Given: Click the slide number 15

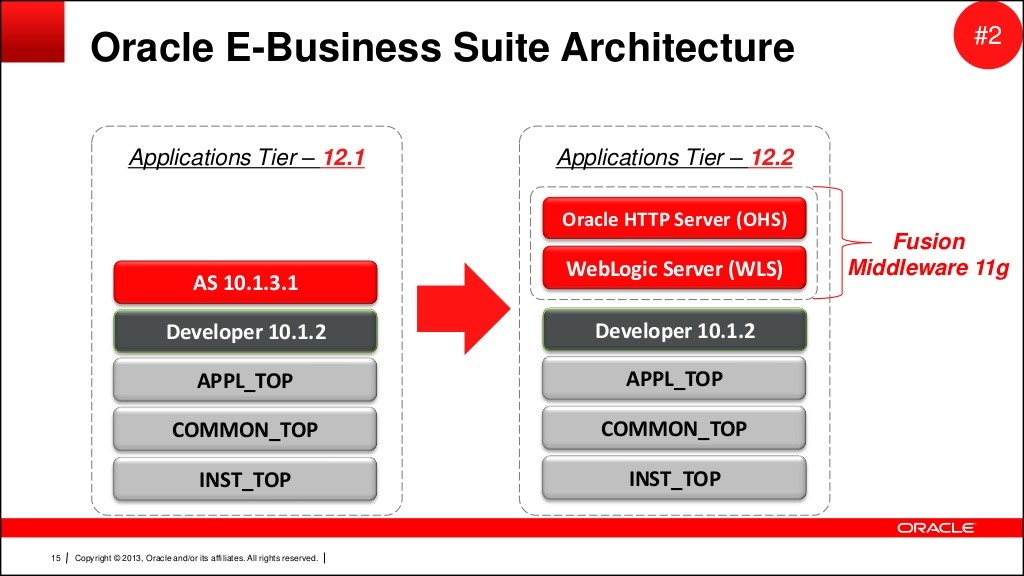Looking at the screenshot, I should tap(56, 558).
